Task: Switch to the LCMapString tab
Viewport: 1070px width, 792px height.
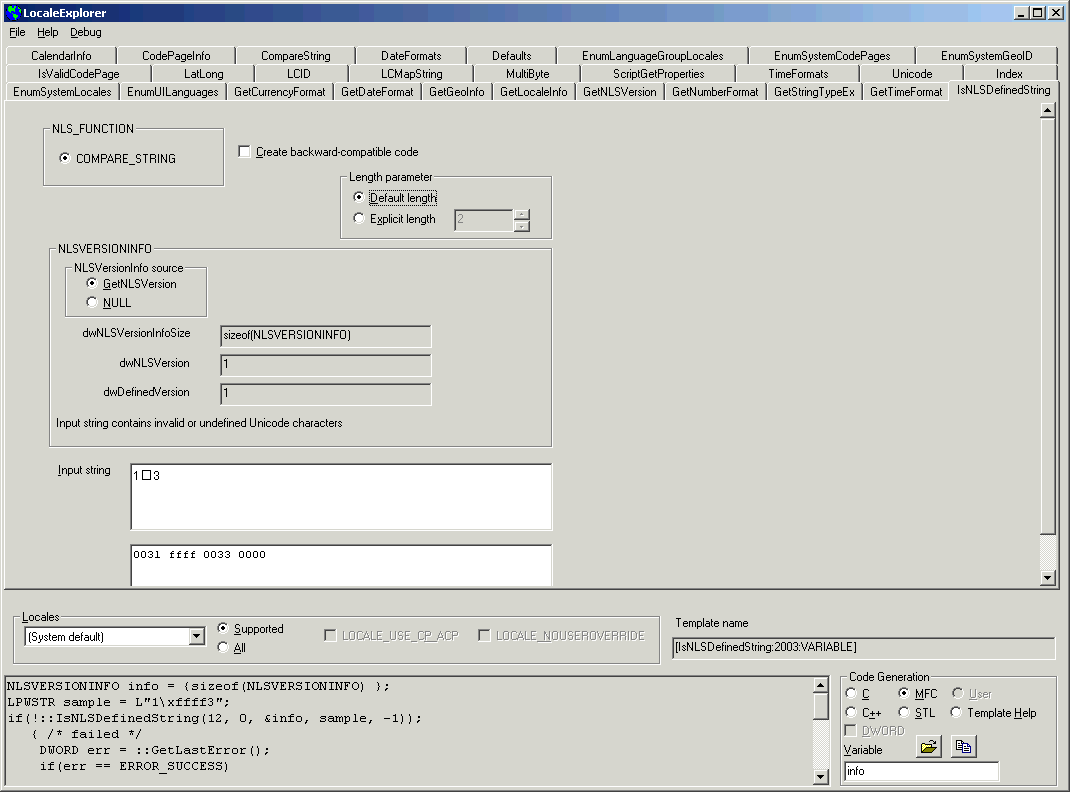Action: [x=411, y=74]
